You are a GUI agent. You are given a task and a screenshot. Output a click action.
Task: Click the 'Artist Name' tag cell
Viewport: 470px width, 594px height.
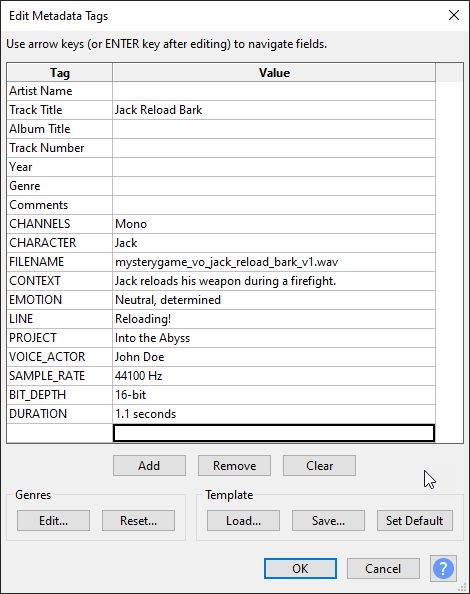pyautogui.click(x=59, y=91)
